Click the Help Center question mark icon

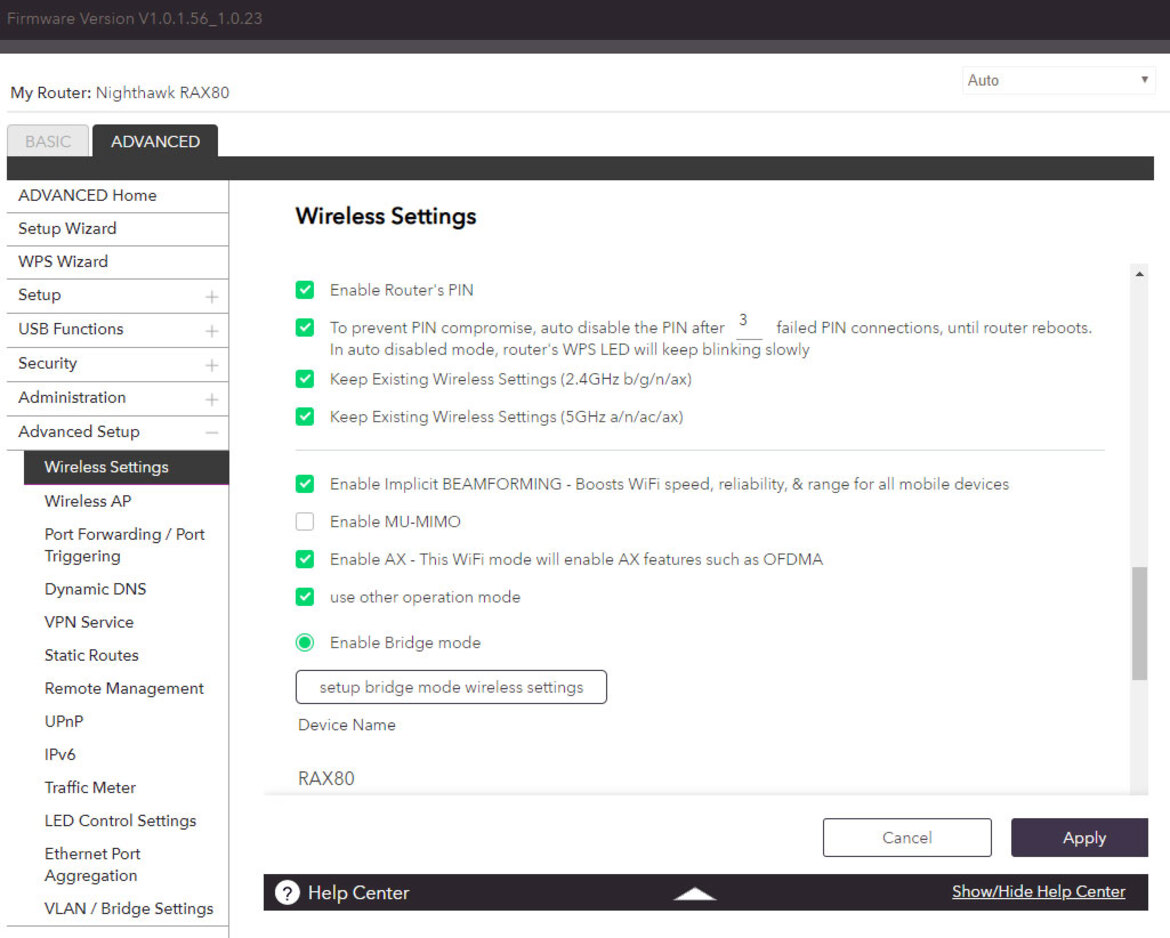[x=287, y=892]
